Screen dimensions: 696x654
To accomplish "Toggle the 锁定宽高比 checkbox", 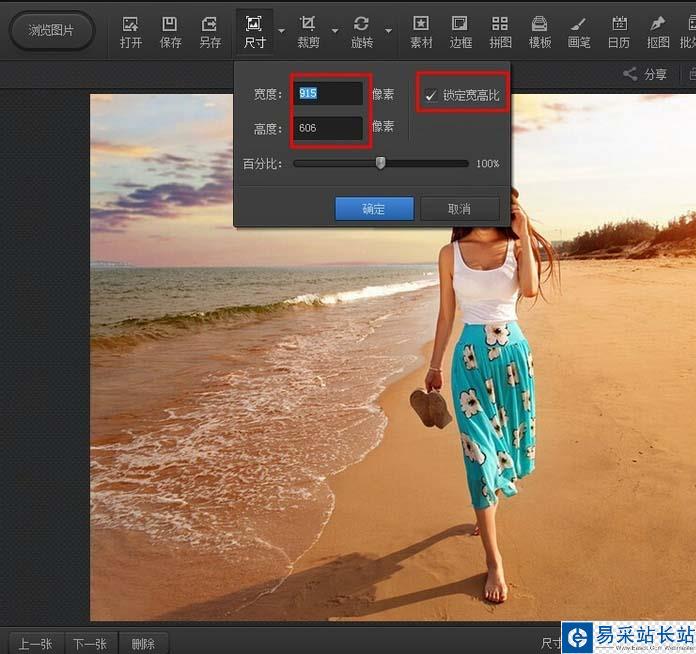I will coord(431,95).
